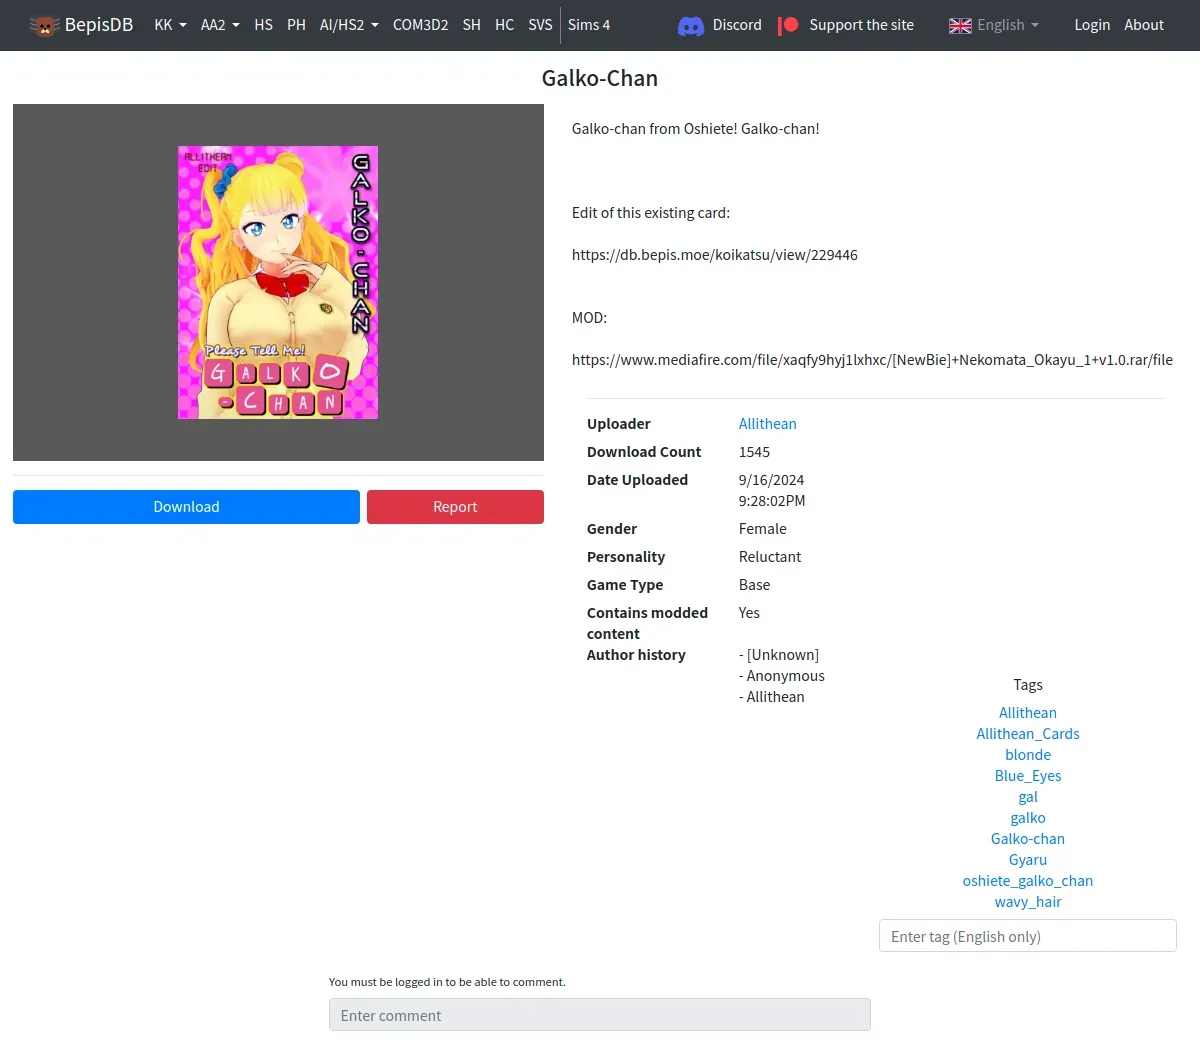
Task: Select the Allithean_Cards tag
Action: [1028, 734]
